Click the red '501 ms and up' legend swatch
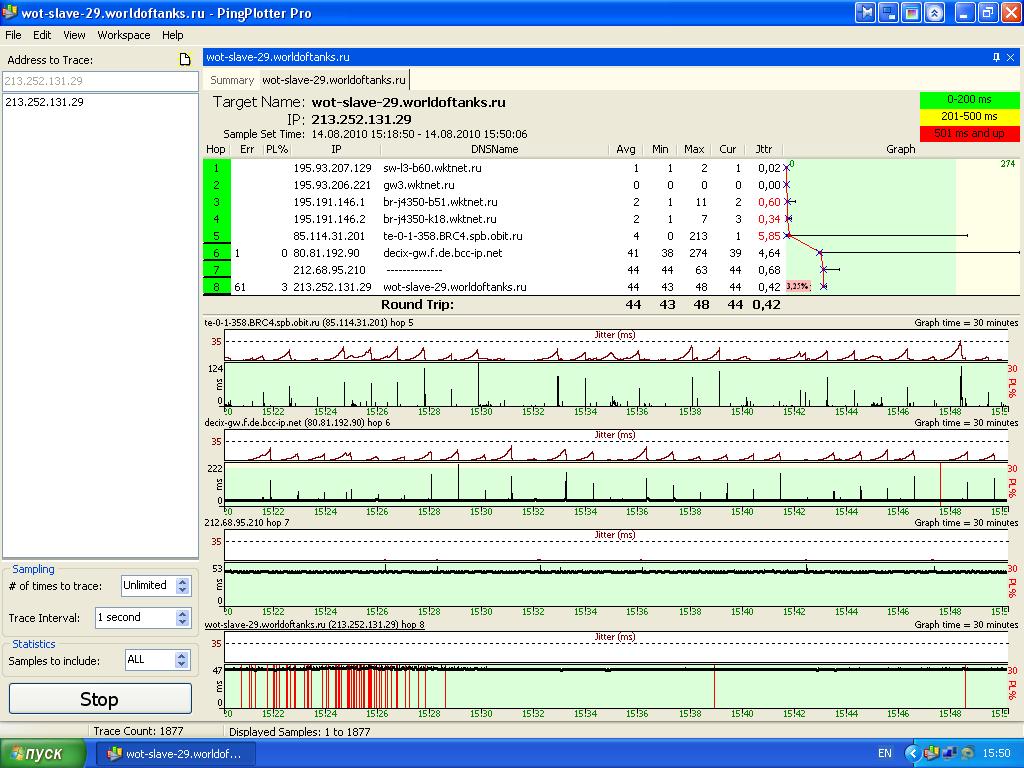Viewport: 1024px width, 768px height. [x=969, y=133]
